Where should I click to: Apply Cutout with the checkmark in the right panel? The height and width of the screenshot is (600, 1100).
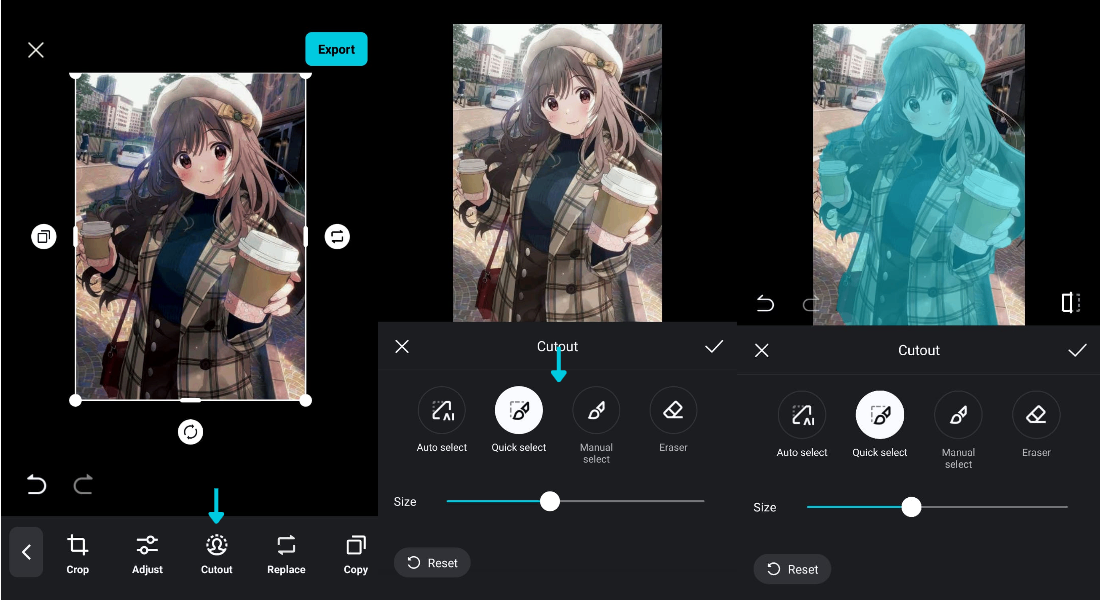coord(1078,350)
